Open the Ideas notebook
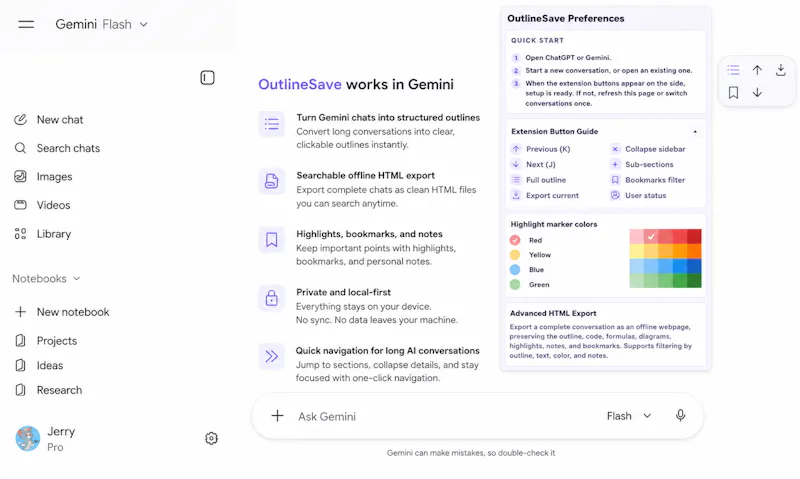This screenshot has height=479, width=800. click(39, 365)
